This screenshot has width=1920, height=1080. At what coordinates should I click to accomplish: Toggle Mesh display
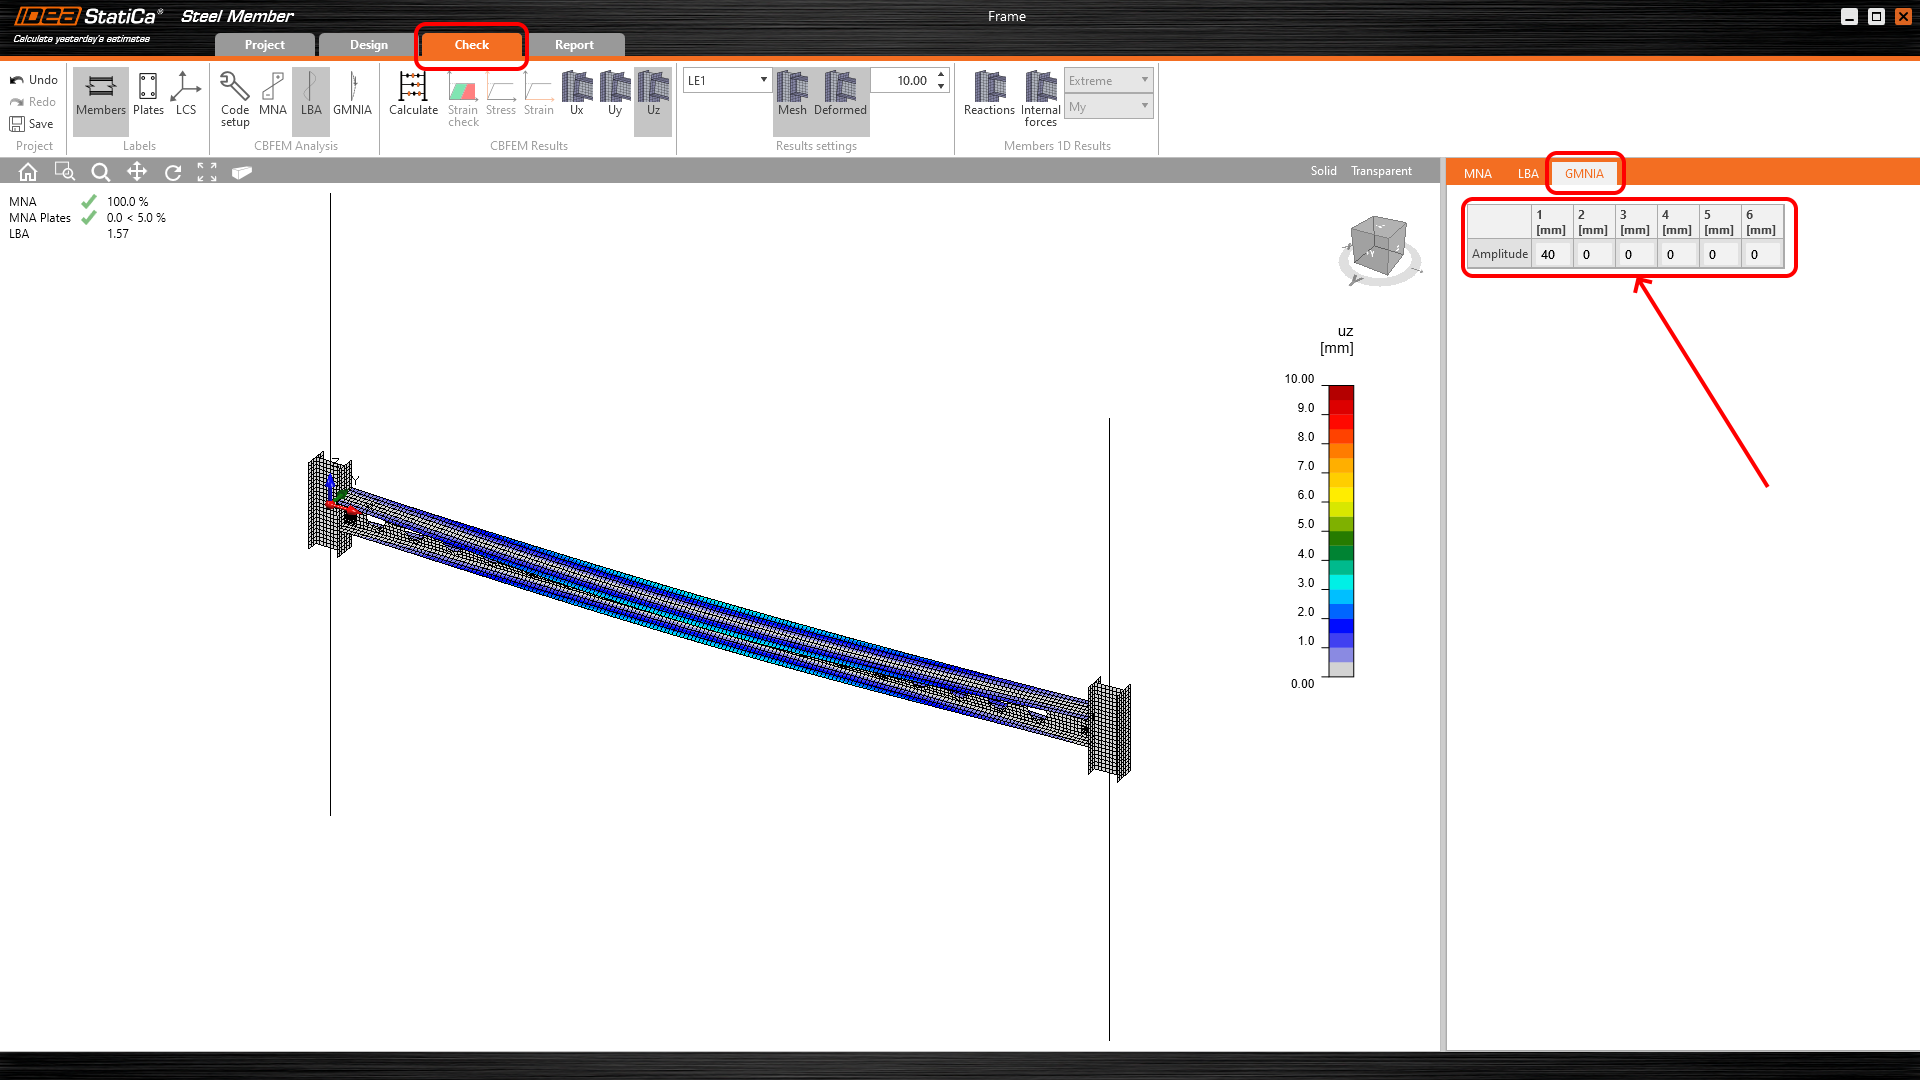792,94
